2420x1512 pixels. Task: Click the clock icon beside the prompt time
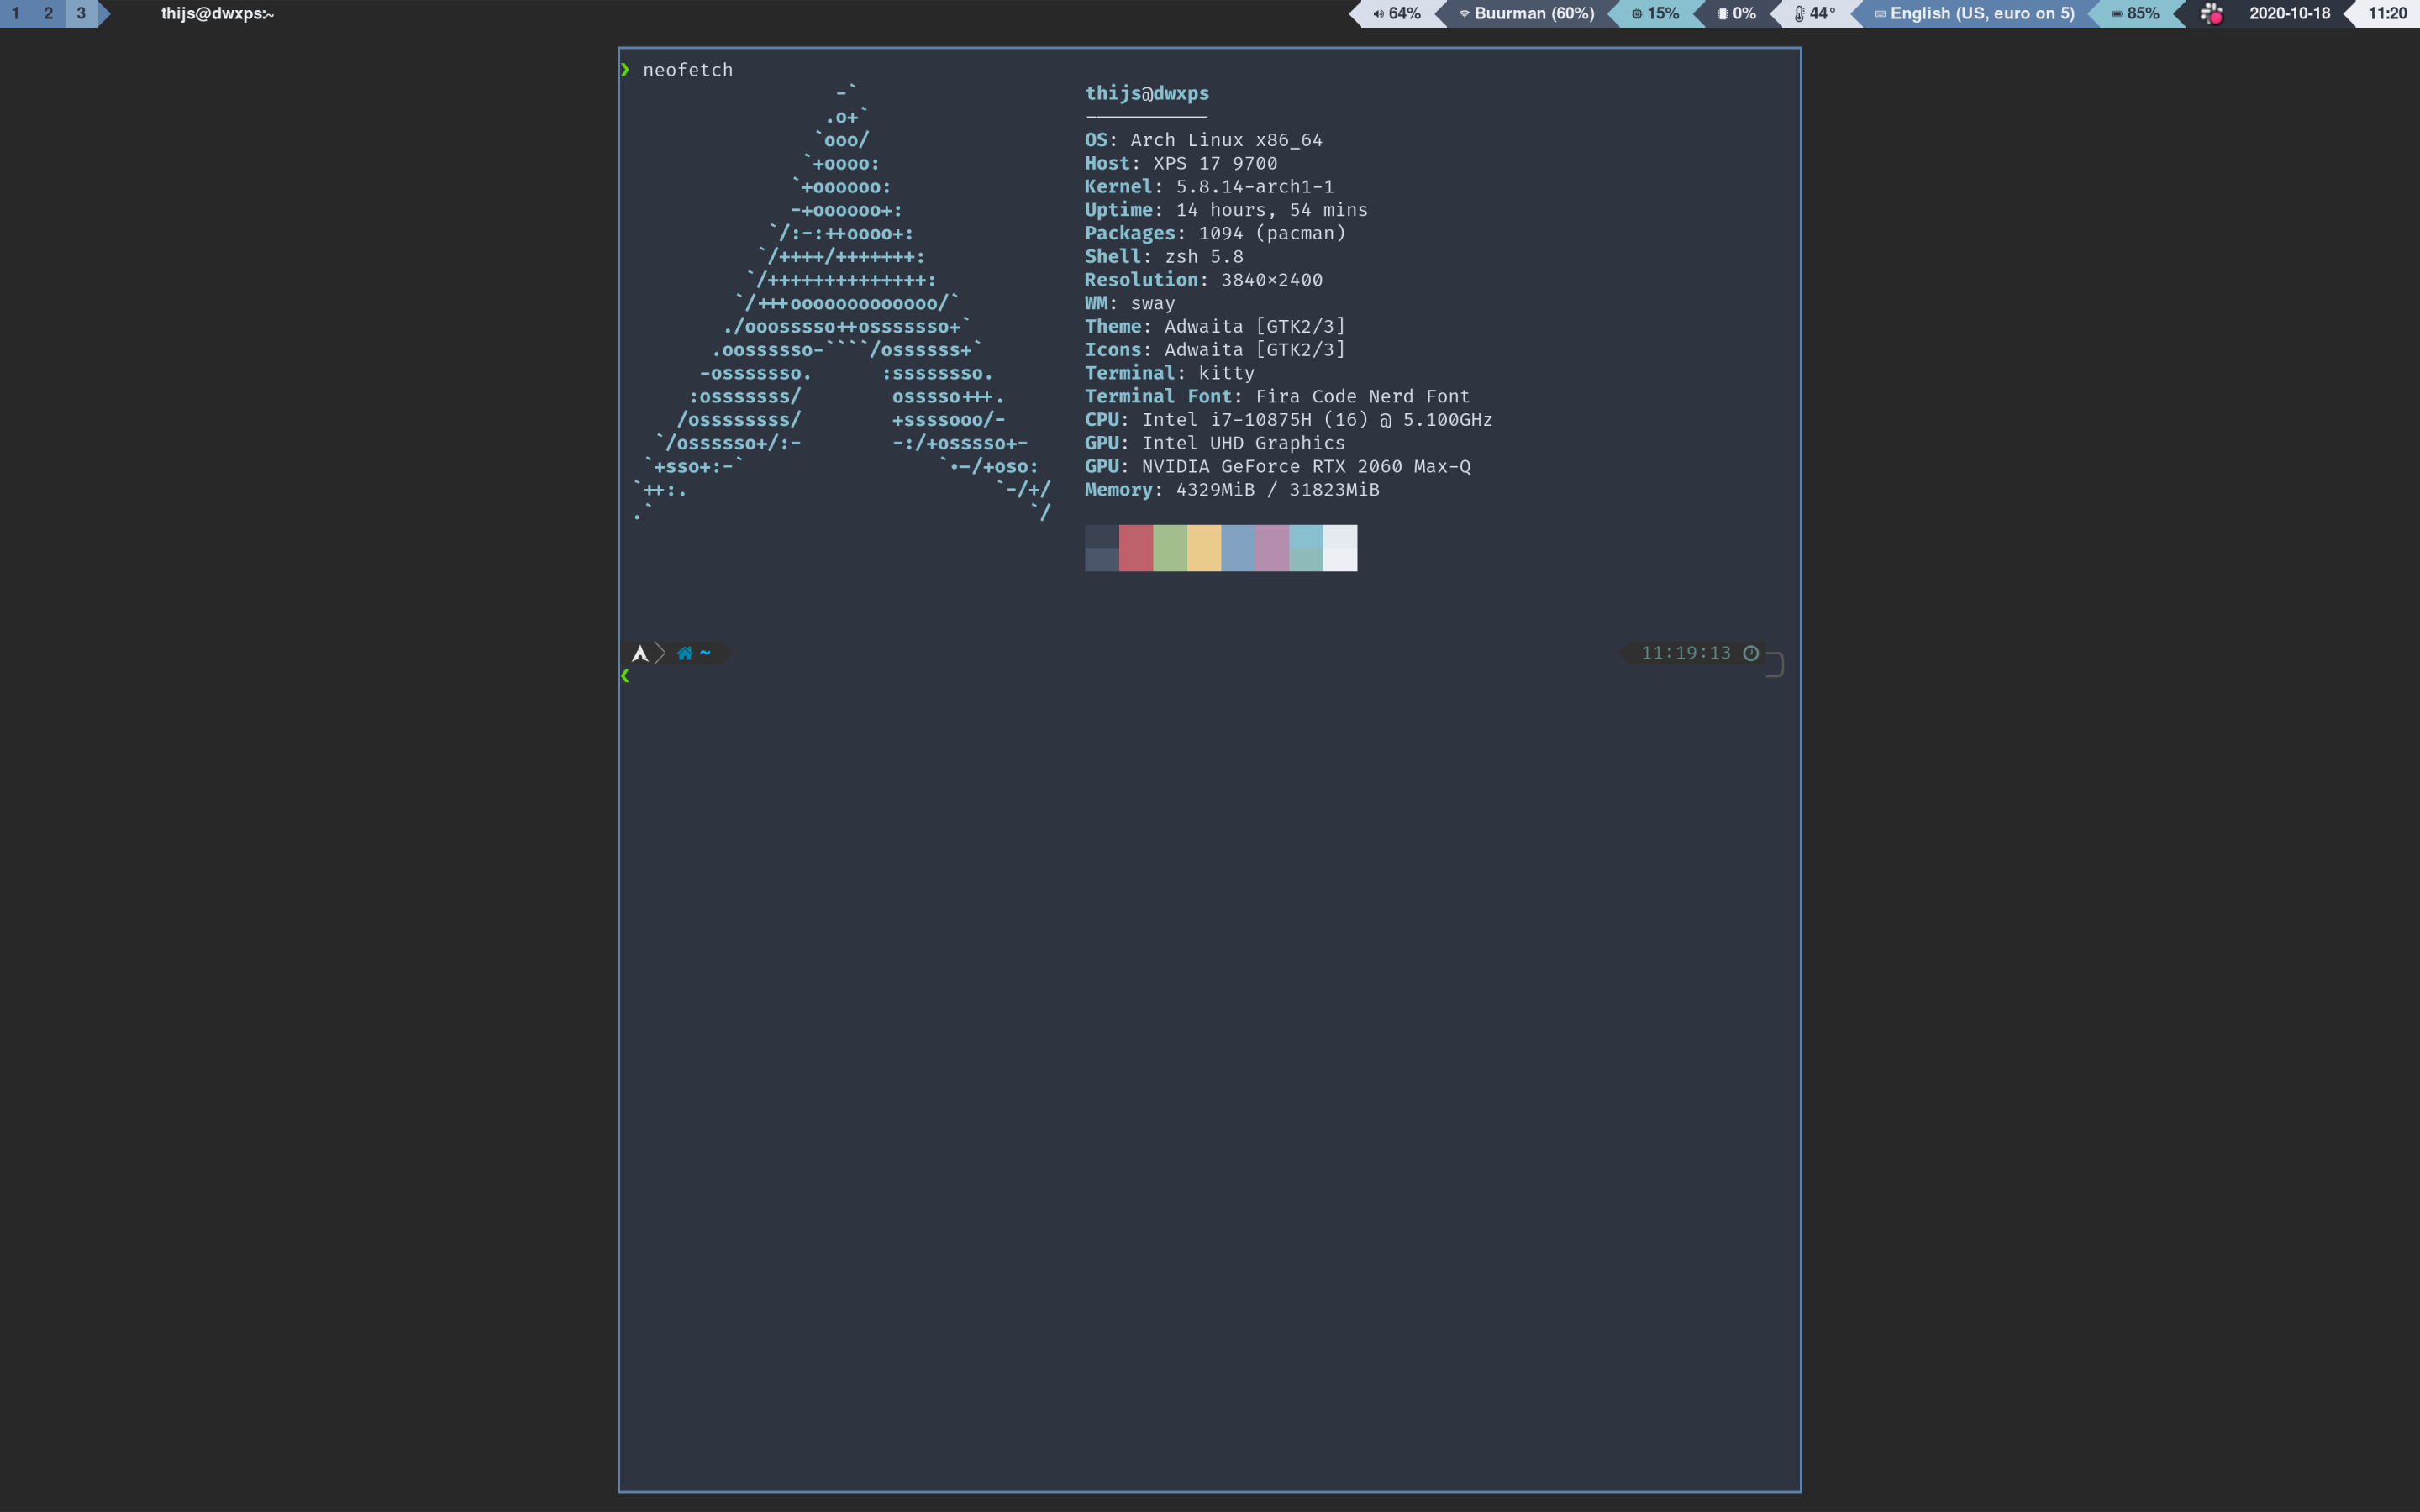(x=1751, y=653)
